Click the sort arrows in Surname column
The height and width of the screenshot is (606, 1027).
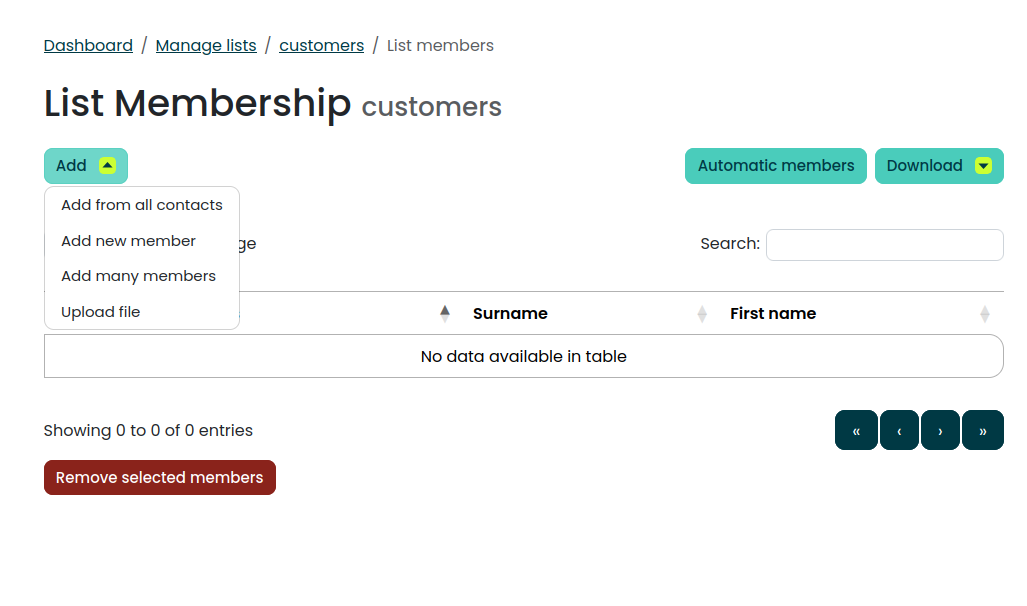pos(702,314)
